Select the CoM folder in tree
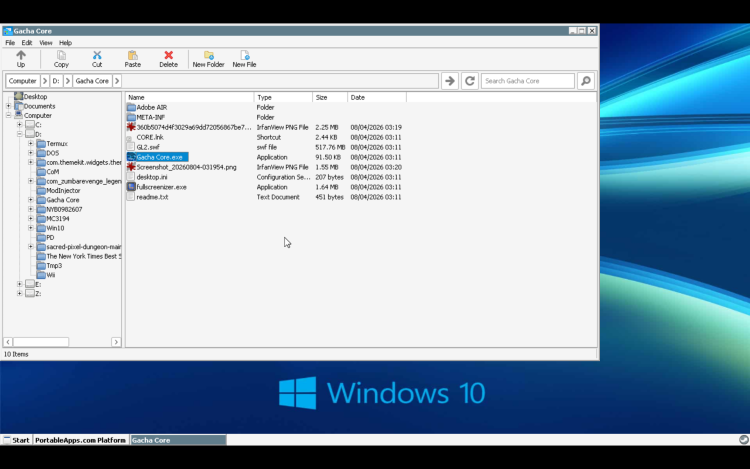 pyautogui.click(x=48, y=172)
